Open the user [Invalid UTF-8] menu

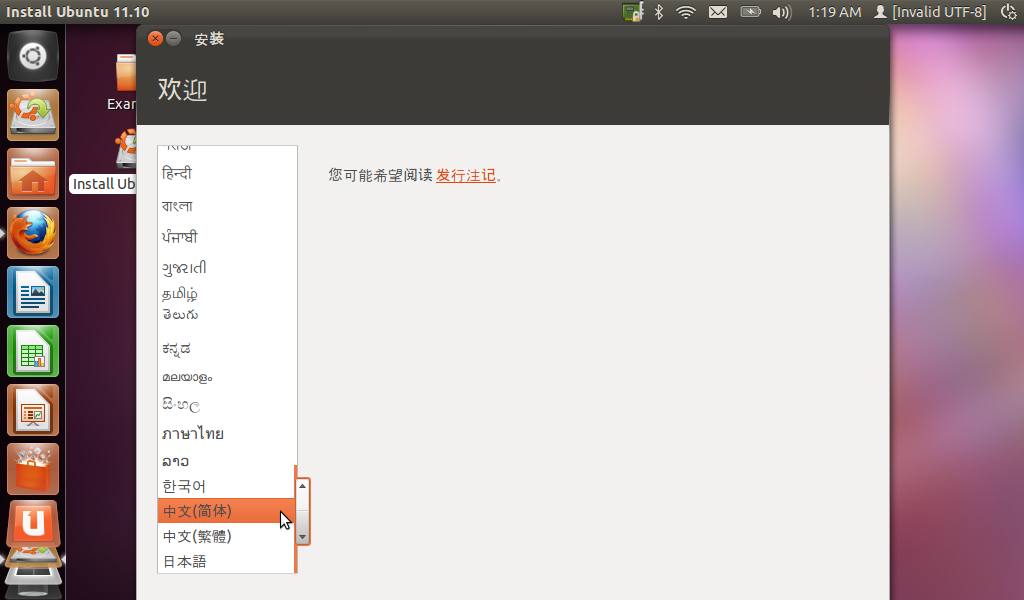930,12
